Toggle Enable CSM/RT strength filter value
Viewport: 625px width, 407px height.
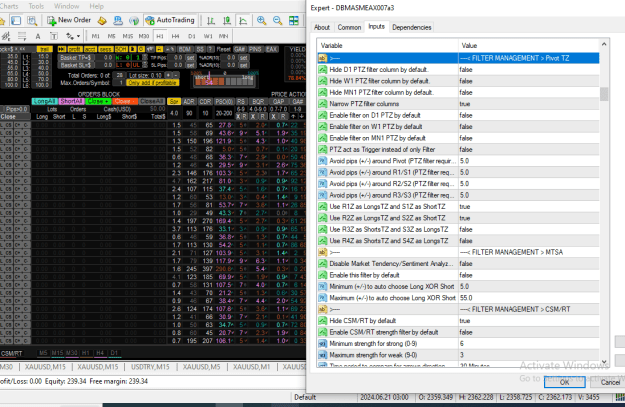pyautogui.click(x=529, y=332)
